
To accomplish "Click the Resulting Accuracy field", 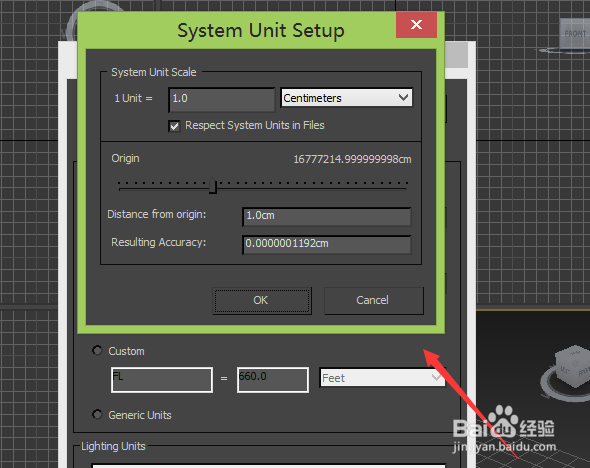I will [x=327, y=245].
